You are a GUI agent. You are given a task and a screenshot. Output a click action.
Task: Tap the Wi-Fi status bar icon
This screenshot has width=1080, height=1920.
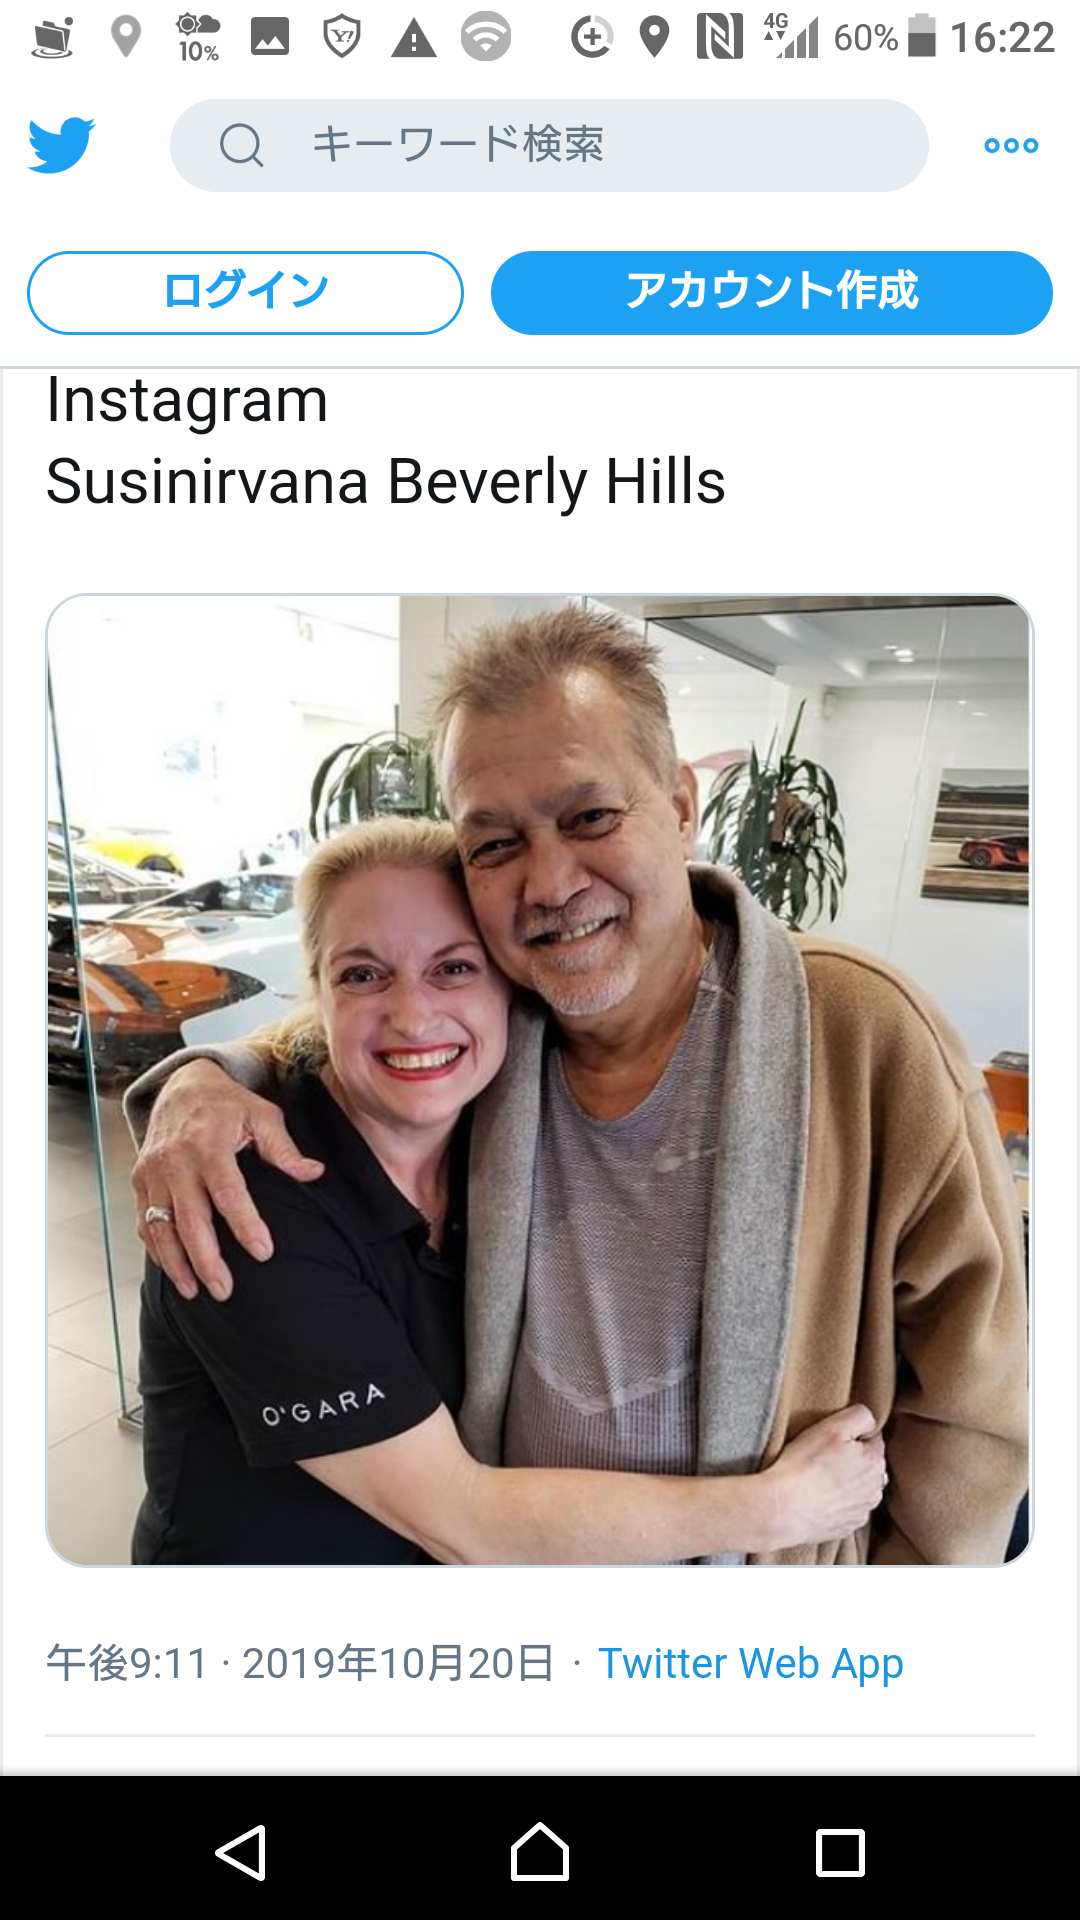[486, 37]
